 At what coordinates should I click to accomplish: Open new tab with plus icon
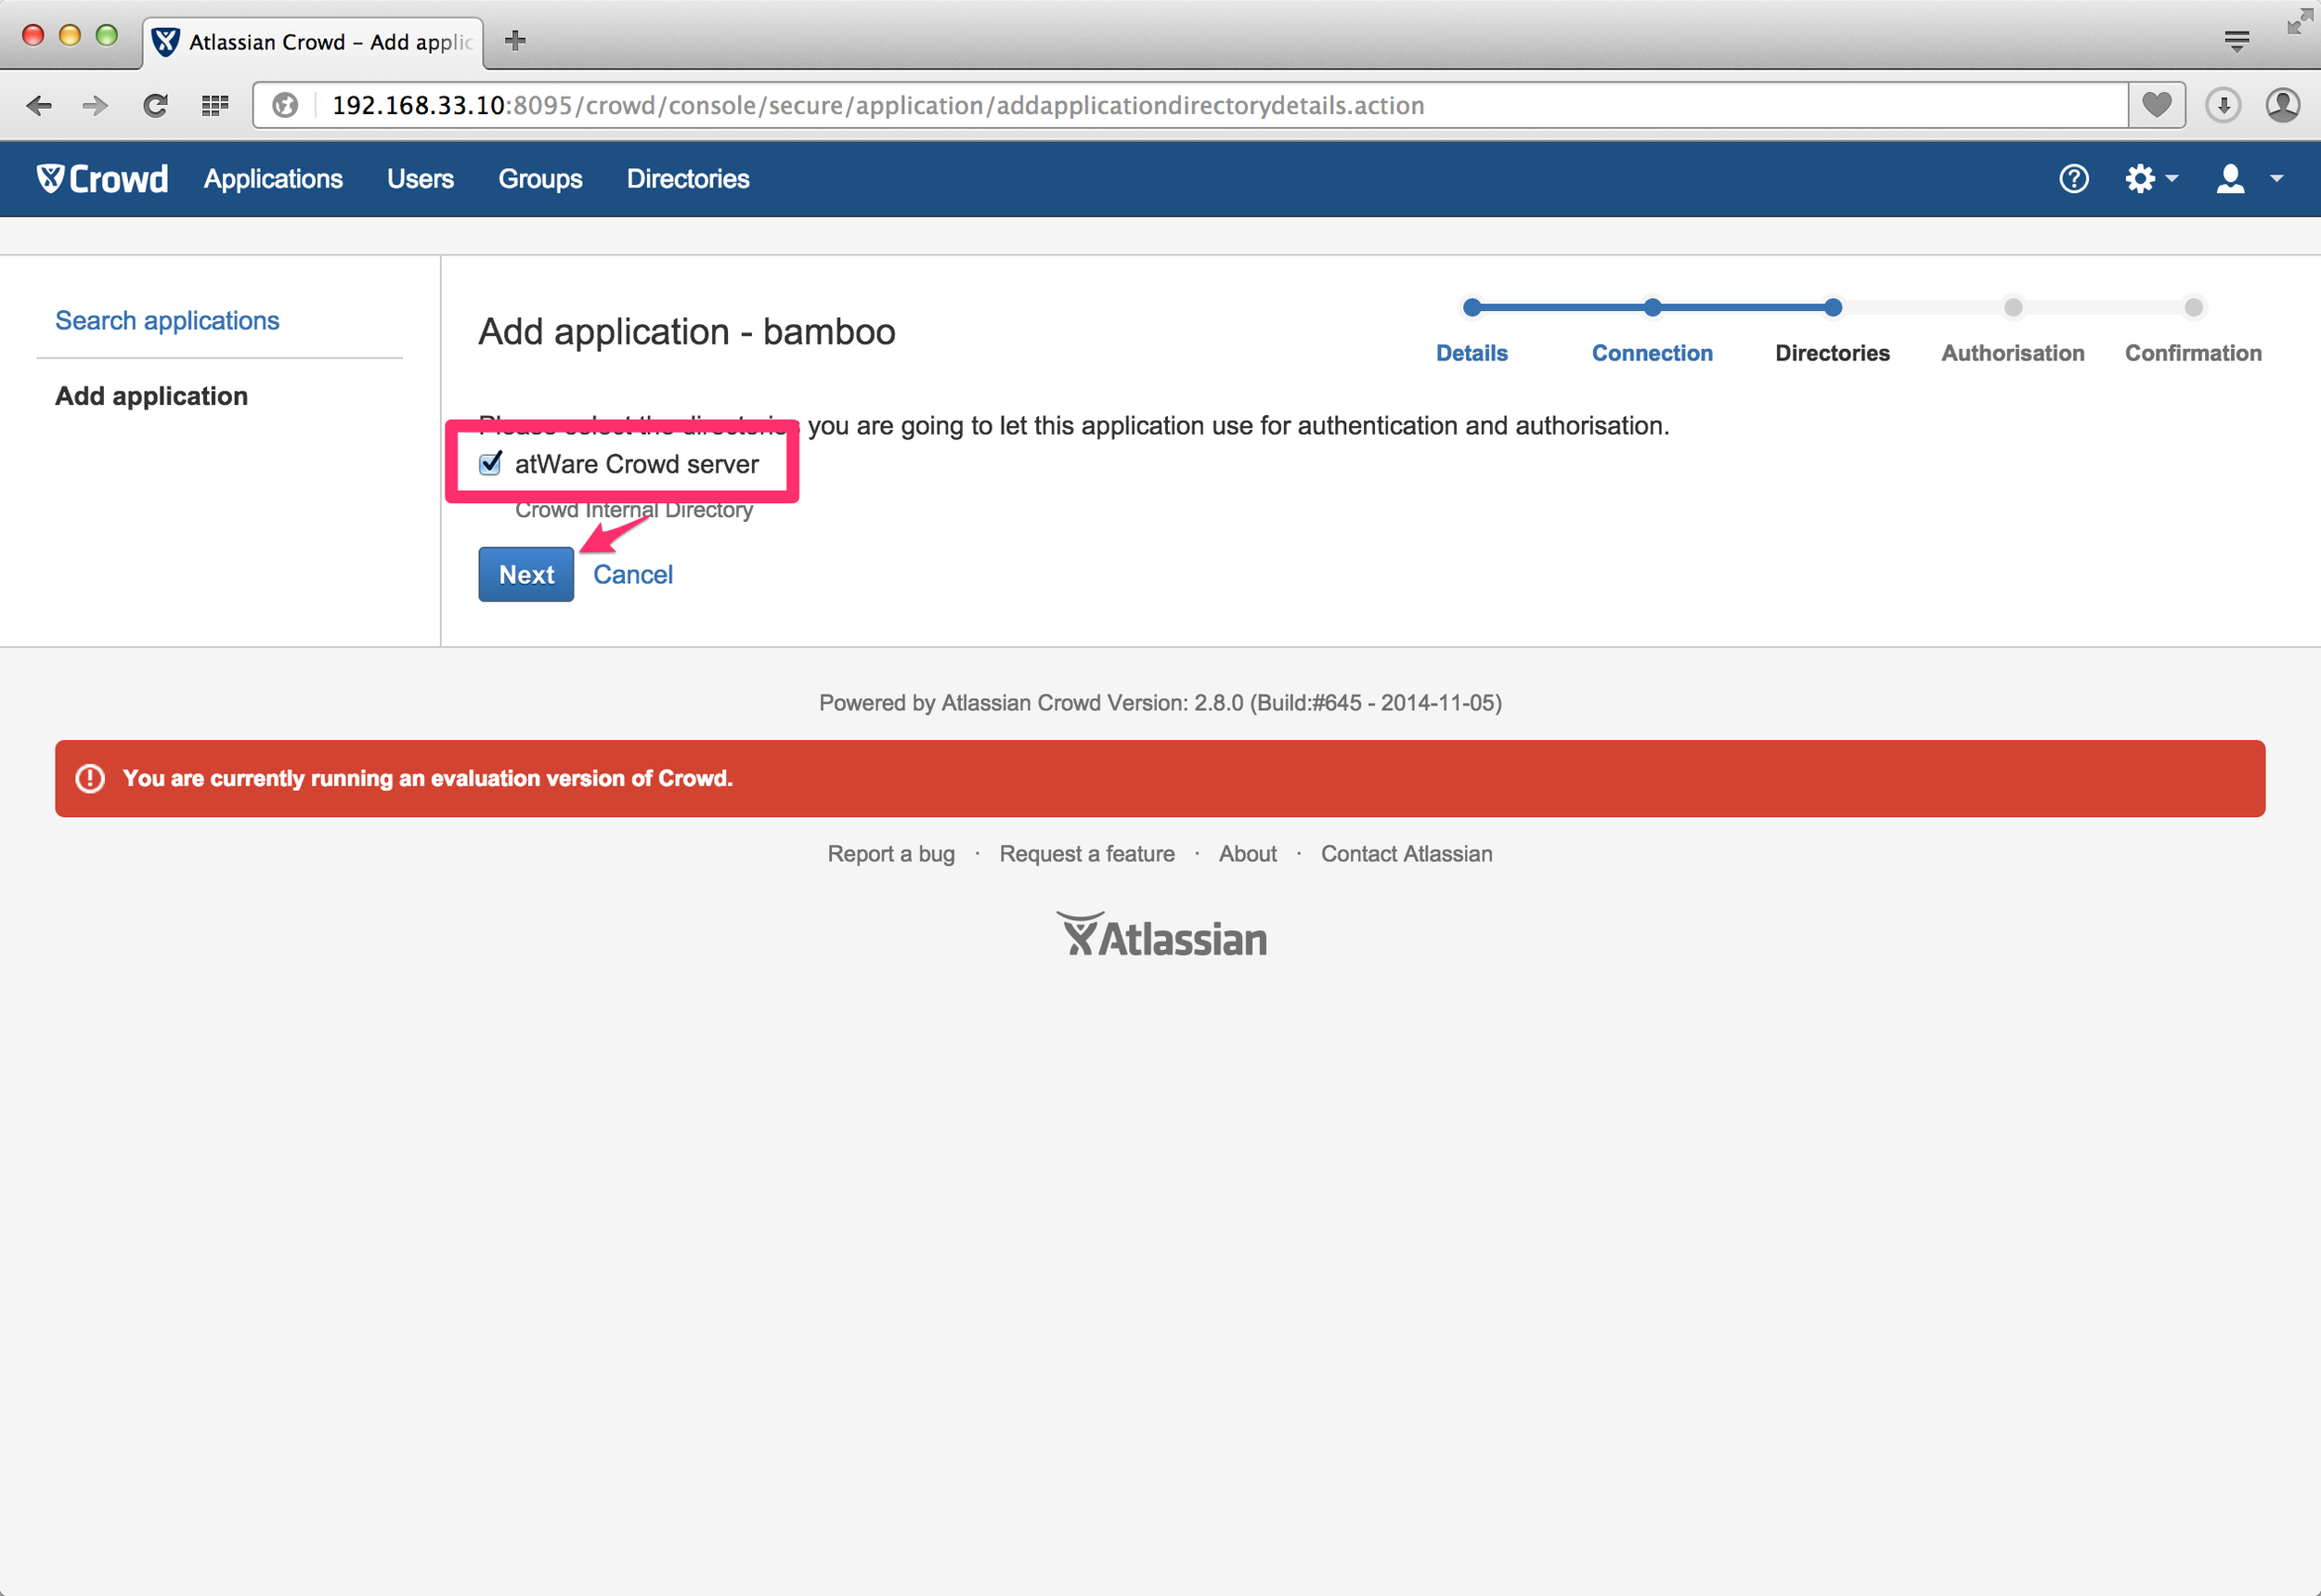click(515, 40)
